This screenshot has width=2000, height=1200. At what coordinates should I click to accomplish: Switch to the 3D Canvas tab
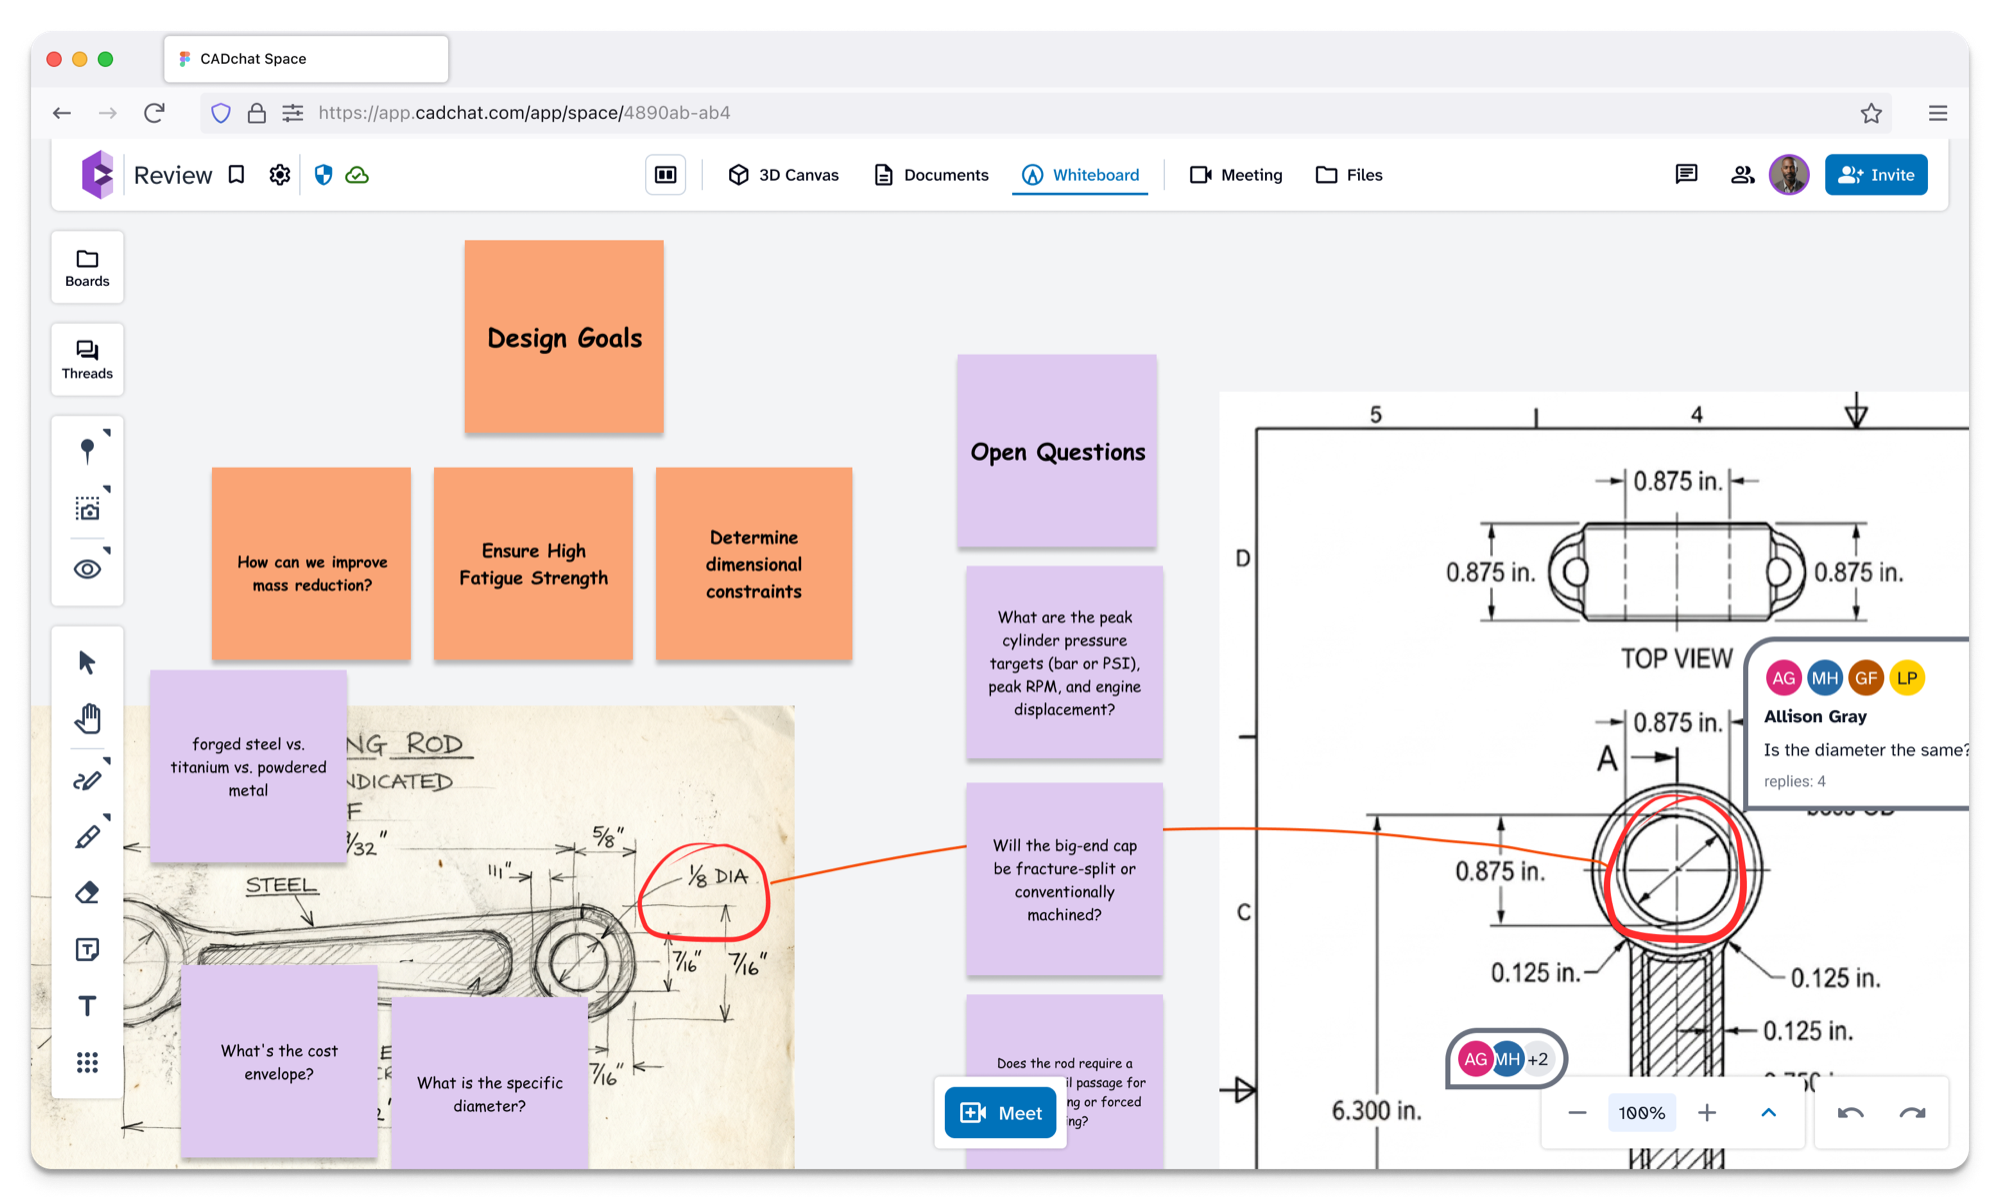click(784, 175)
